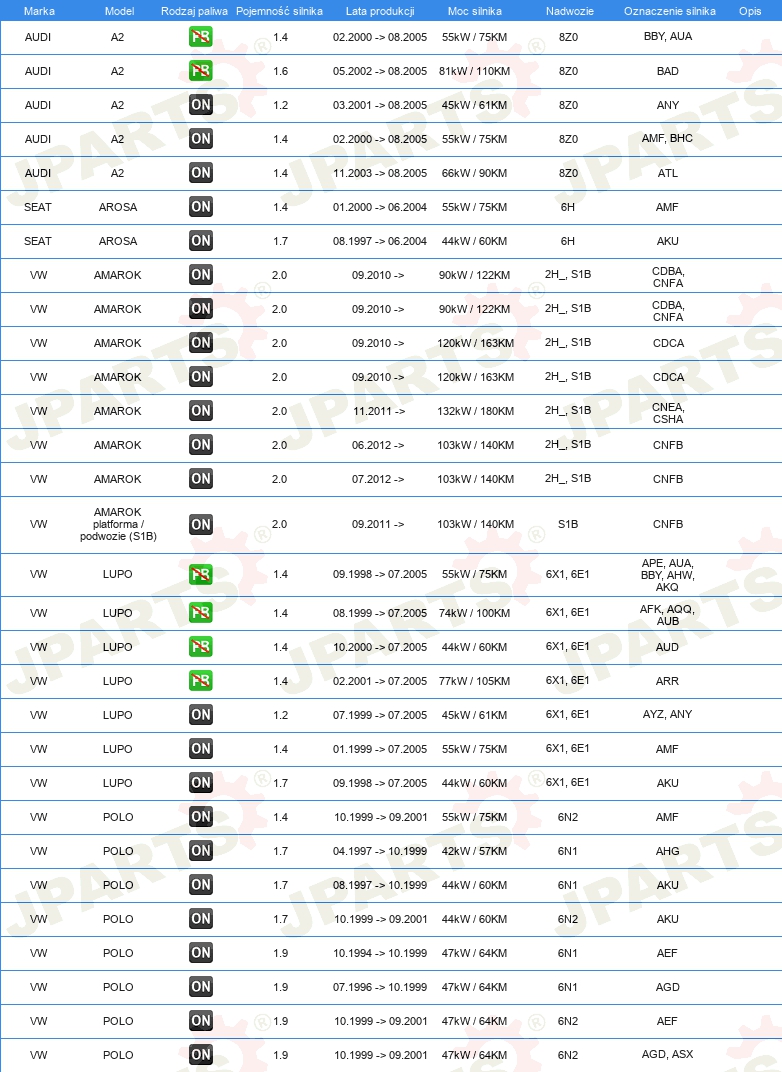Click the Oznaczenie silnika column header
782x1072 pixels.
pos(669,11)
